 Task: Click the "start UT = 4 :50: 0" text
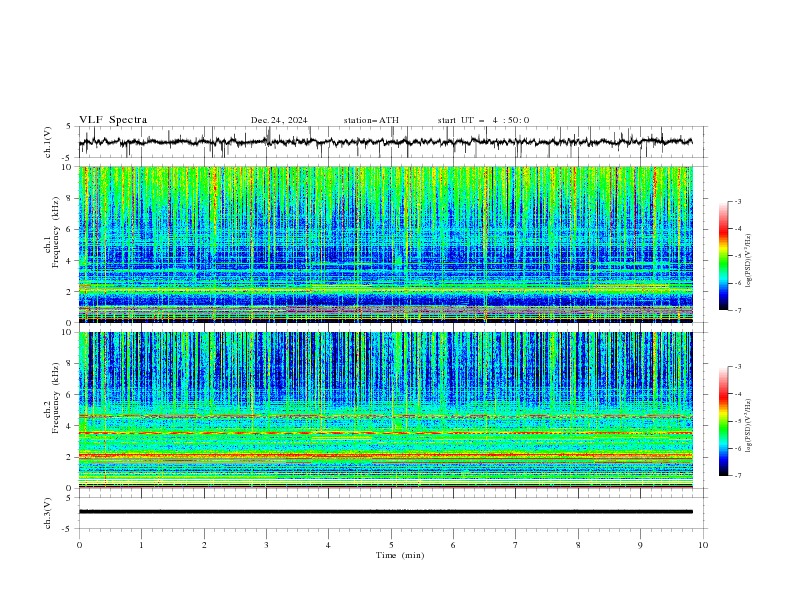[x=483, y=120]
